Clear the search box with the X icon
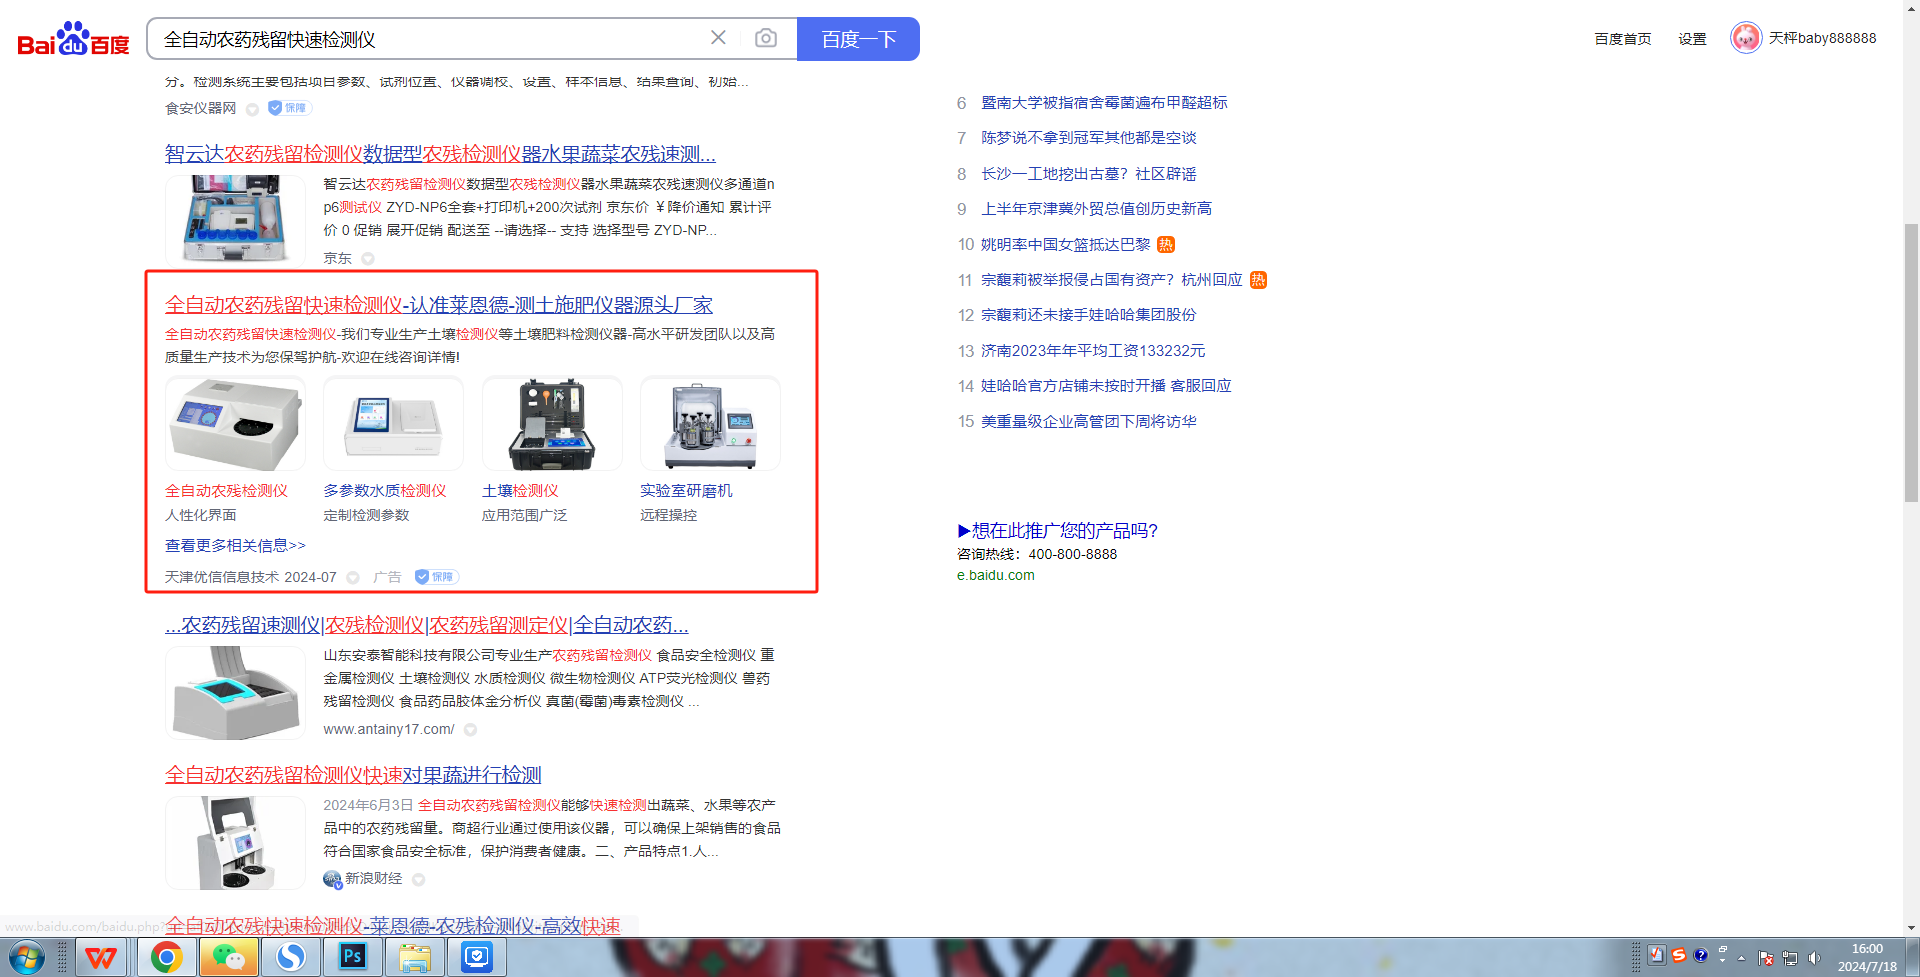This screenshot has width=1920, height=977. click(718, 38)
